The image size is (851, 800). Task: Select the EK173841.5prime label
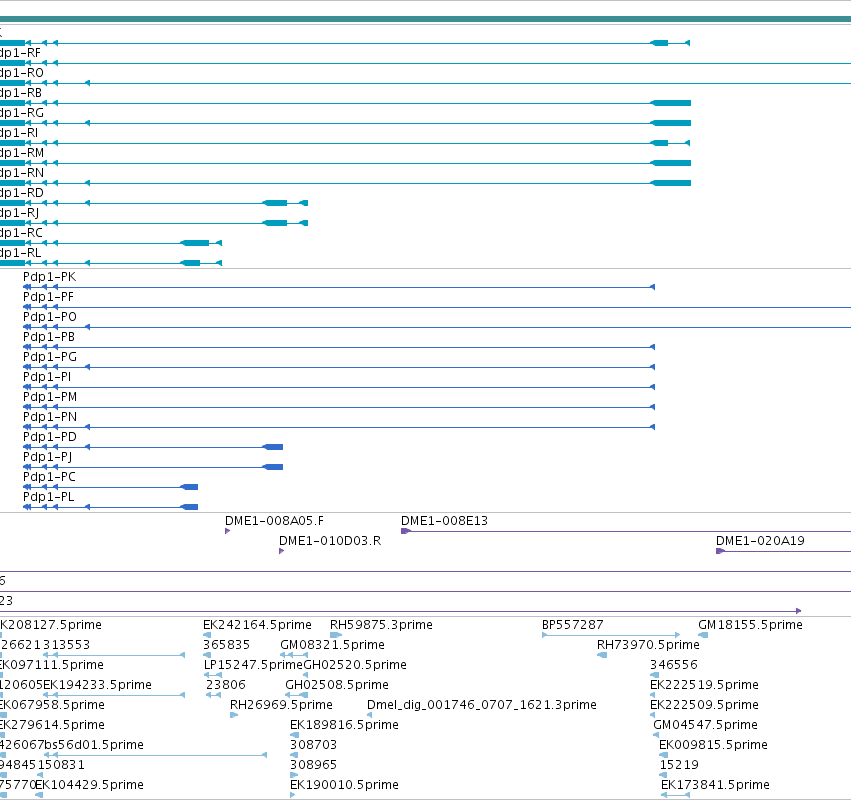(x=715, y=785)
